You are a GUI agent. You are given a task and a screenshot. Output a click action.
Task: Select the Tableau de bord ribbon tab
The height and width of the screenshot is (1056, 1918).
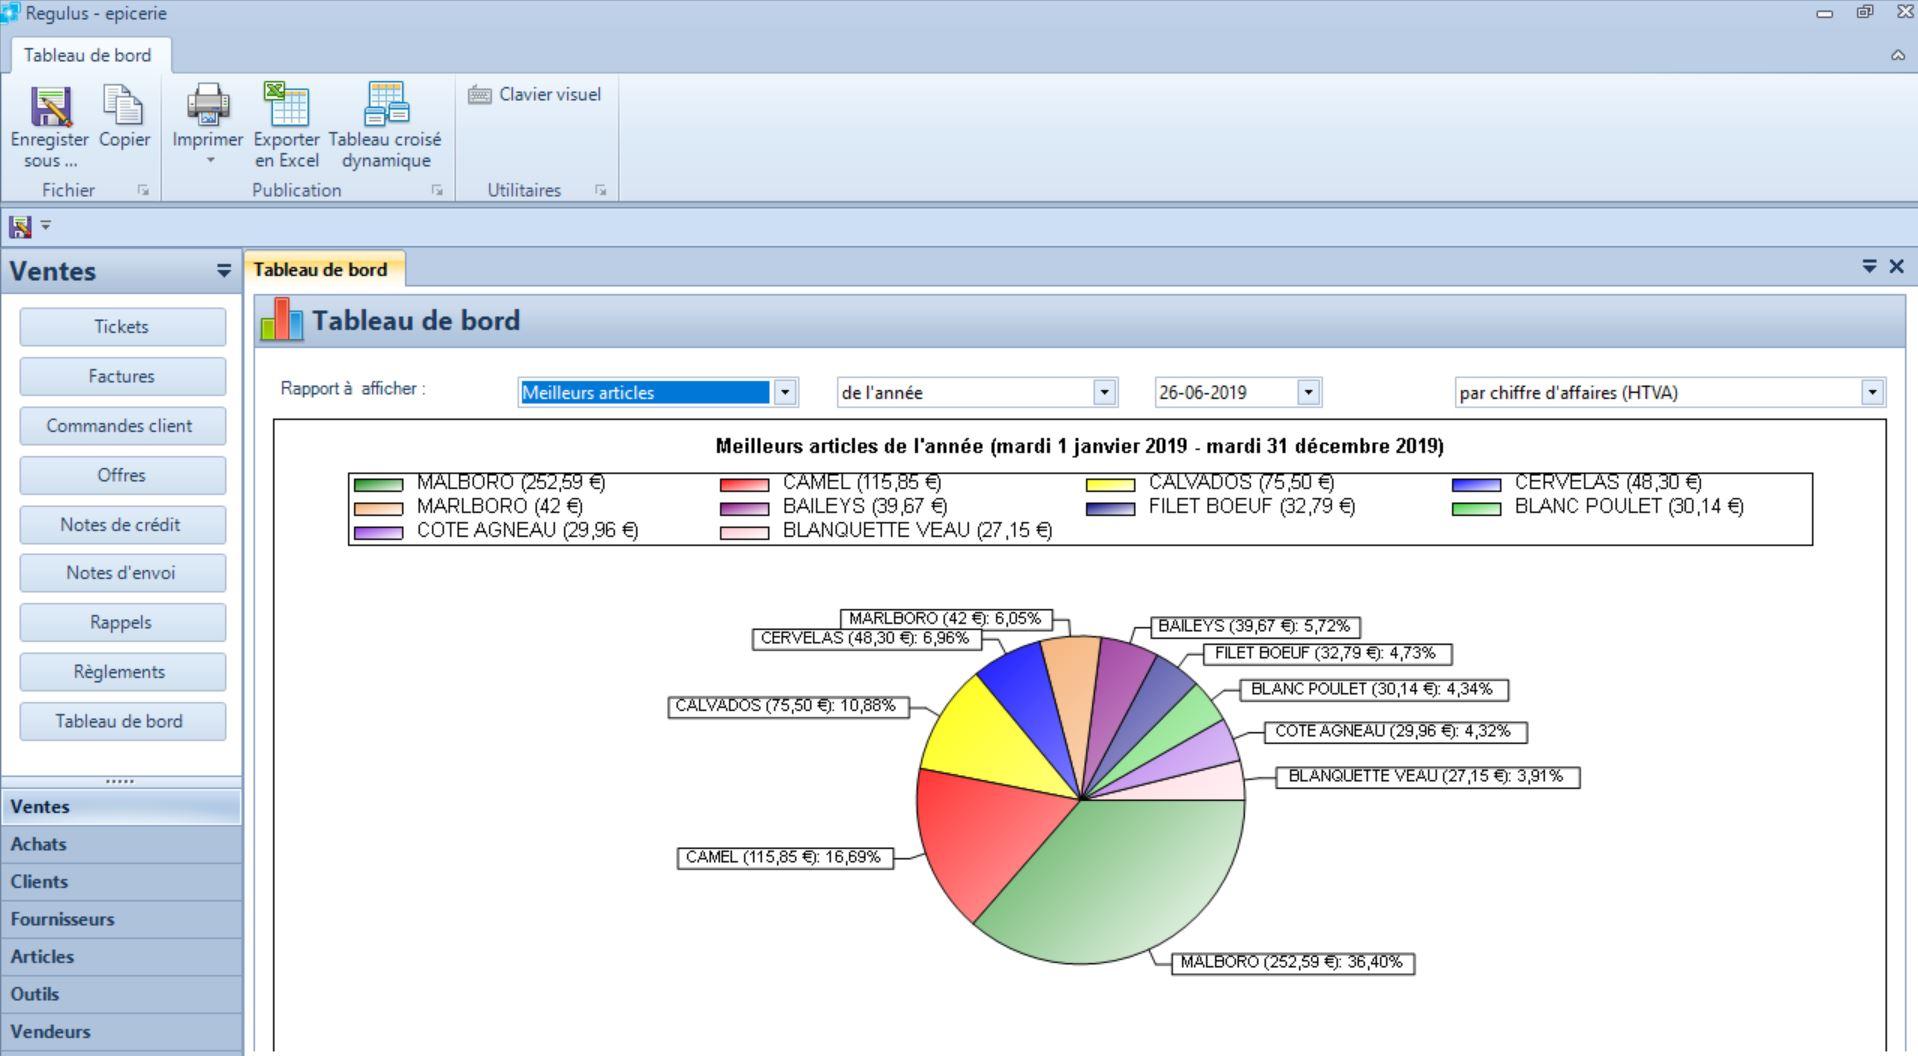(88, 55)
